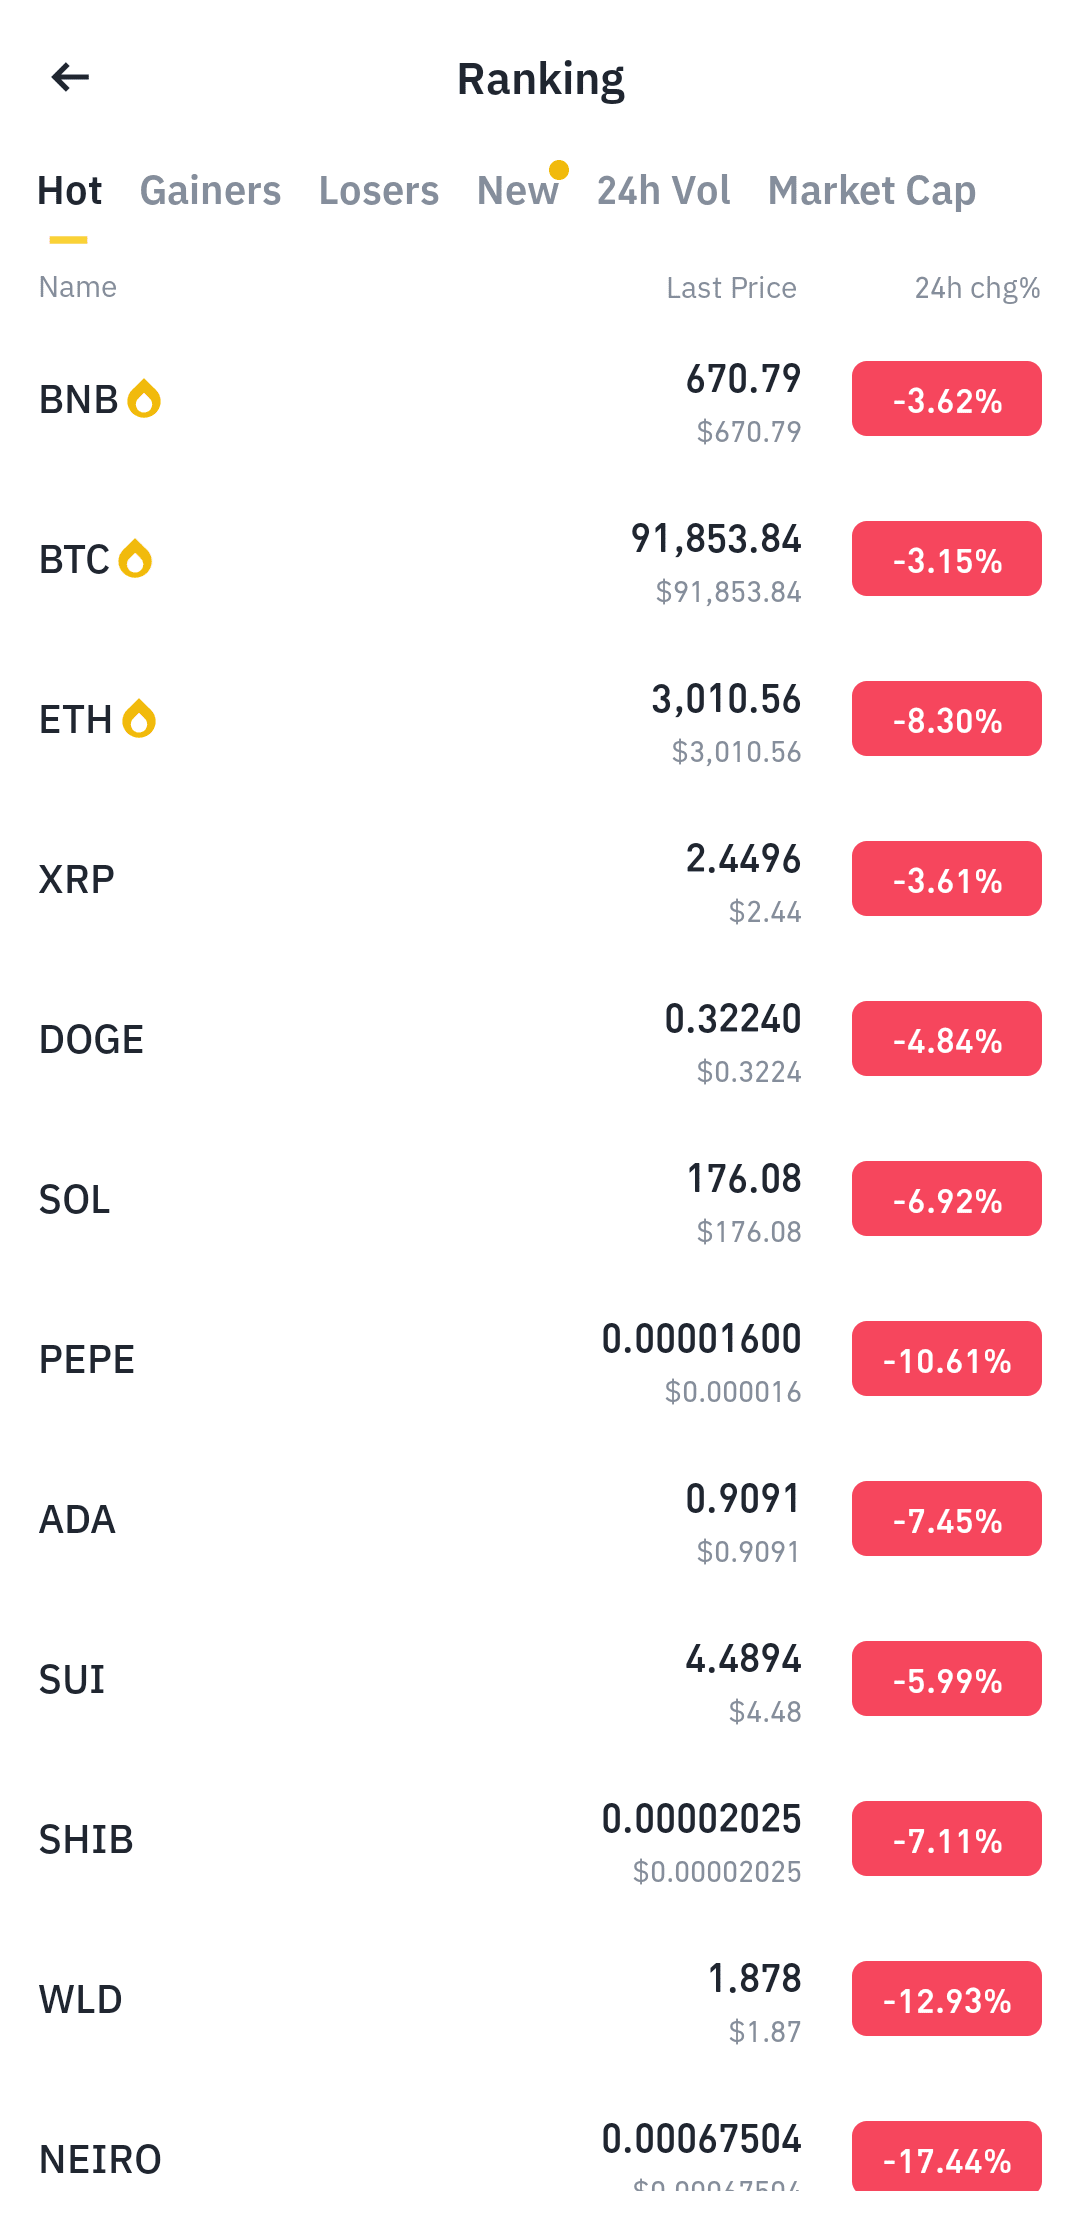Sort list by Name column header

(x=78, y=287)
